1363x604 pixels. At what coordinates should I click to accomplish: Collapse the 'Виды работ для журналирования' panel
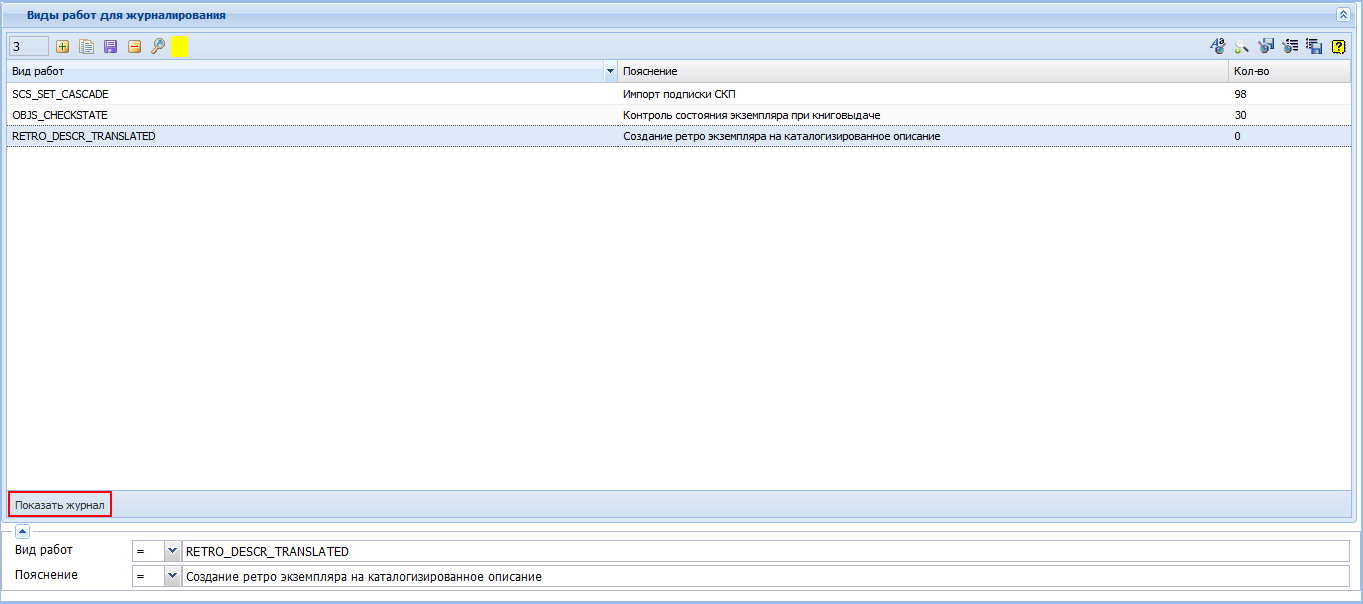coord(1343,15)
